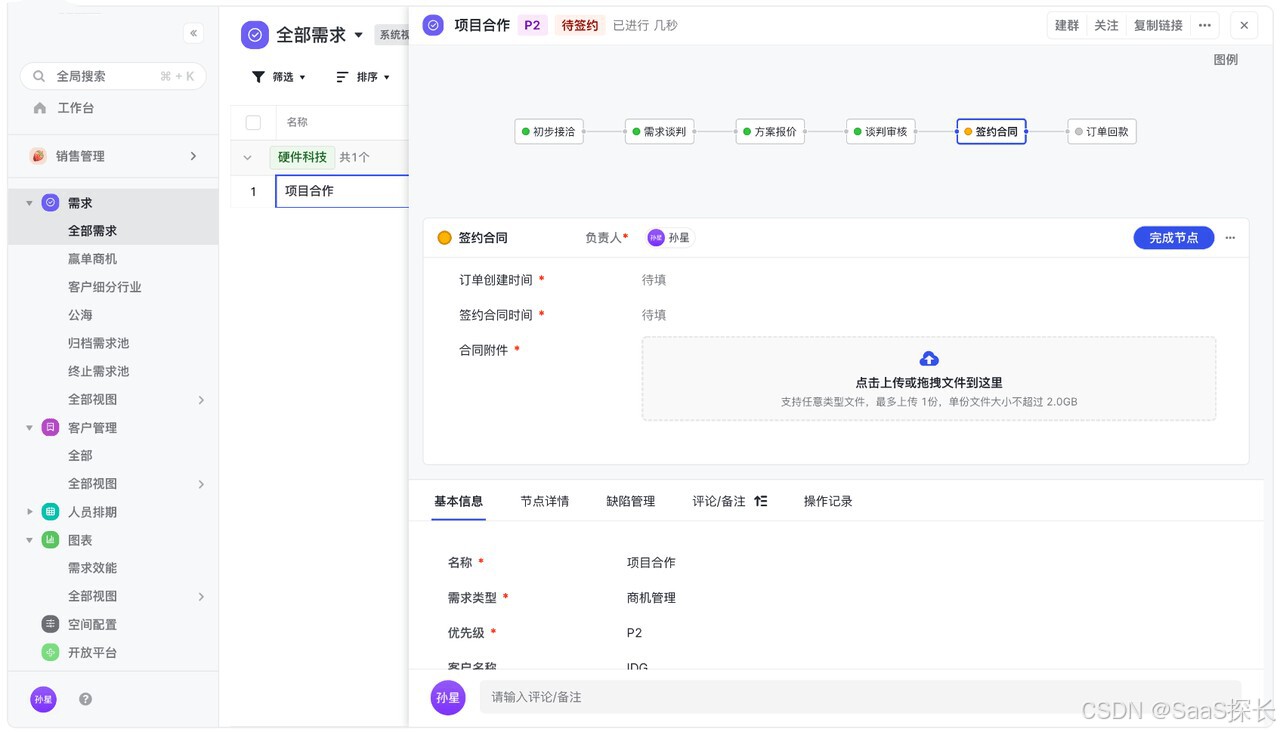Click the detail panel 项目合作 title icon

433,25
